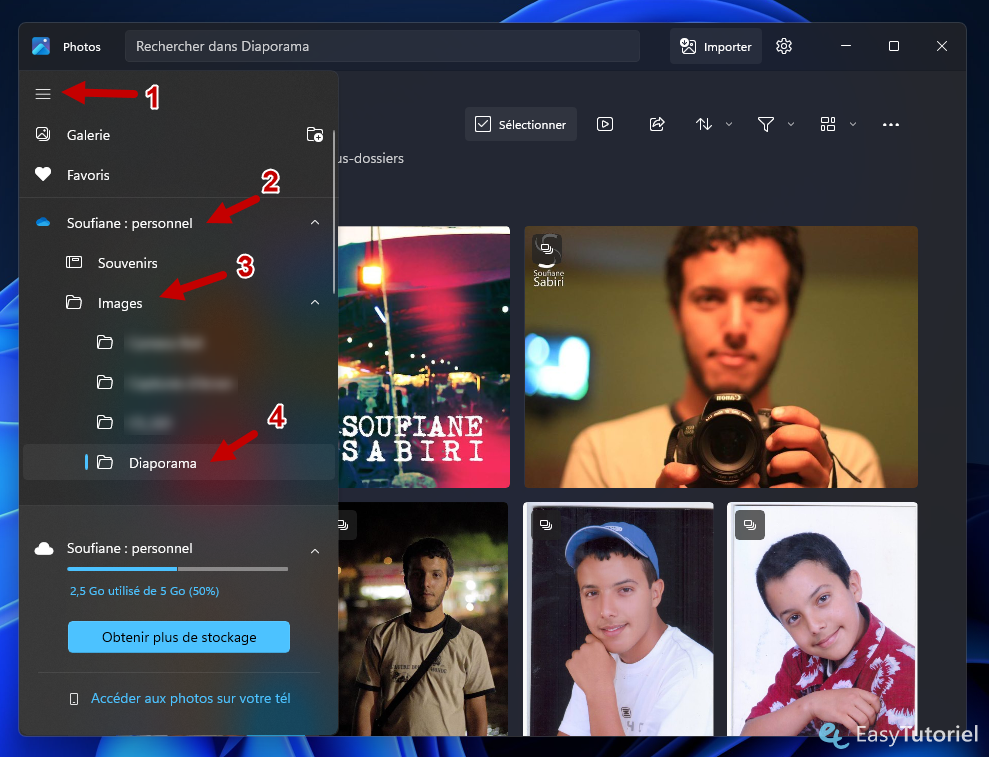The image size is (989, 757).
Task: Collapse the Images folder tree
Action: 315,303
